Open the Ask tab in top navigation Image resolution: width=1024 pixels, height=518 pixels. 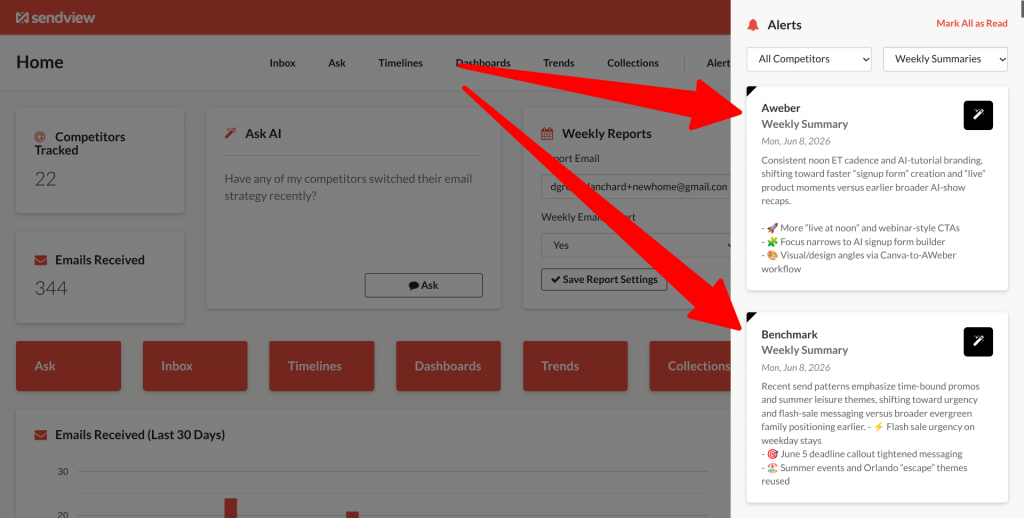337,63
